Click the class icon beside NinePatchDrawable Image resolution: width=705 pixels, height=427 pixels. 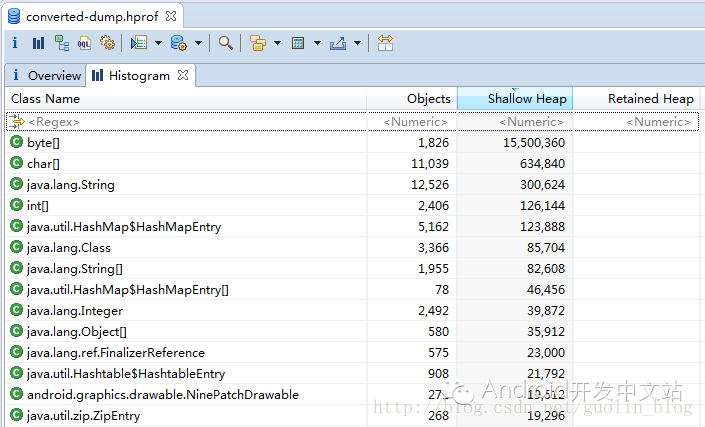(17, 394)
